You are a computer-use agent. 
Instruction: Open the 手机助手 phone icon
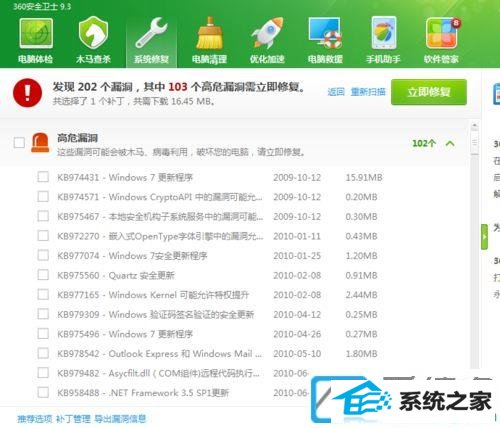tap(383, 33)
